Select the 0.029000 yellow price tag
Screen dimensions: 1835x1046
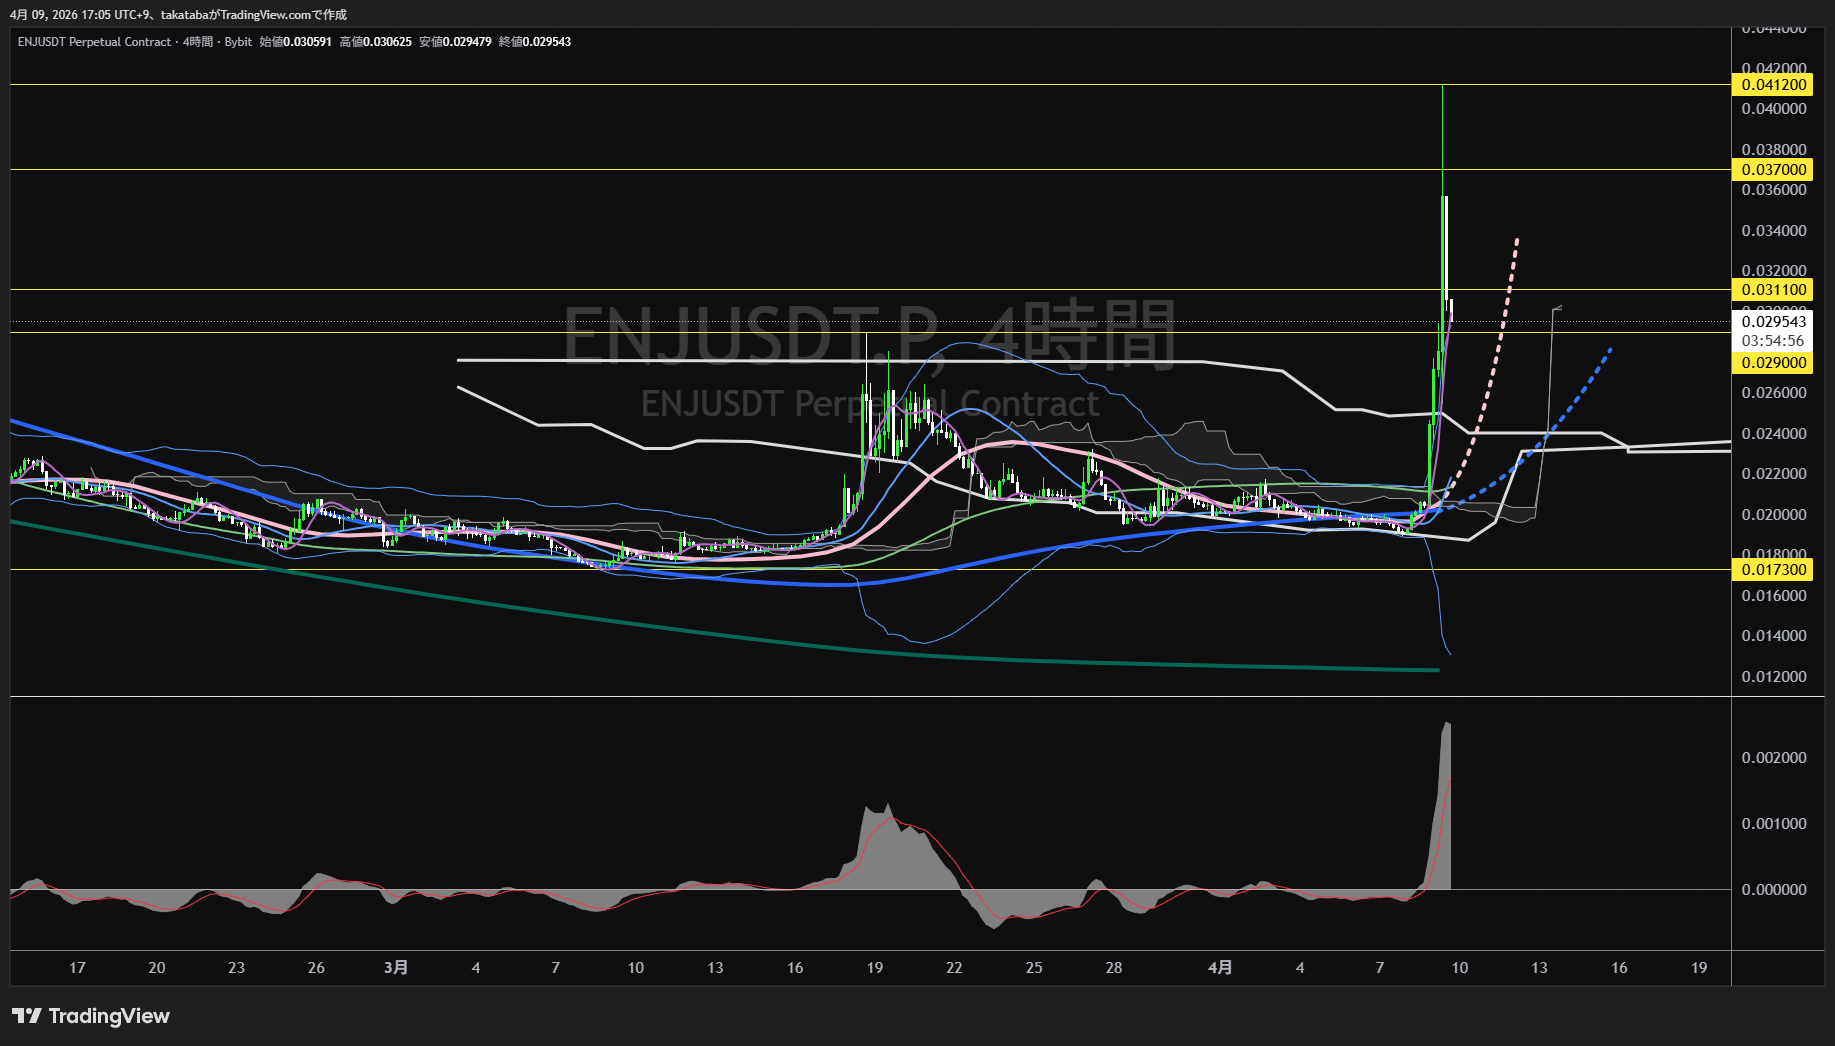(x=1773, y=363)
